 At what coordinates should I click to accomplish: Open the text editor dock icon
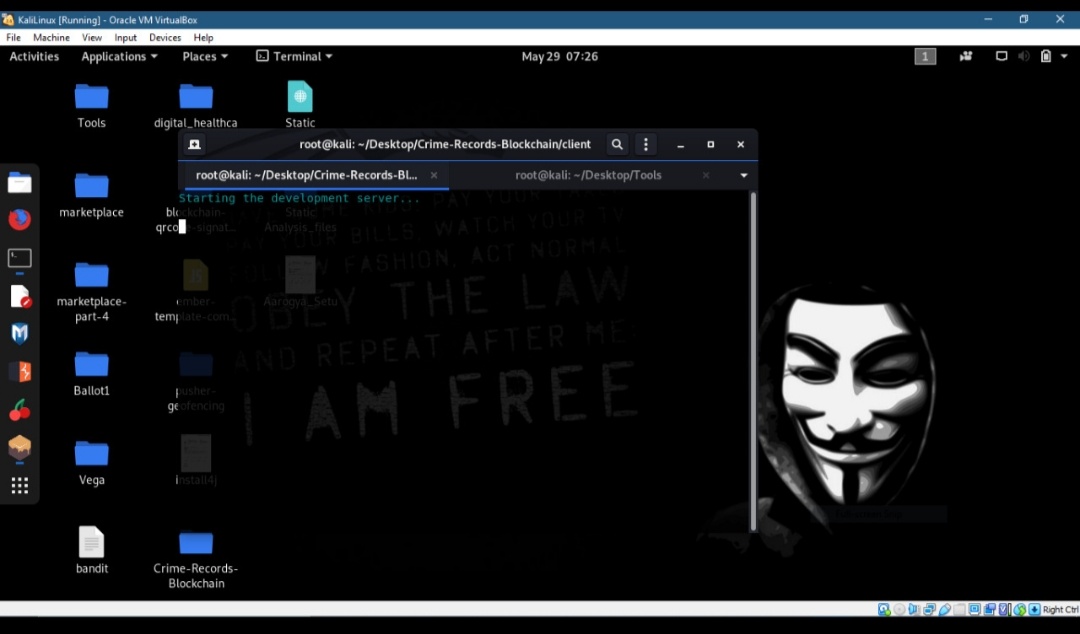19,296
